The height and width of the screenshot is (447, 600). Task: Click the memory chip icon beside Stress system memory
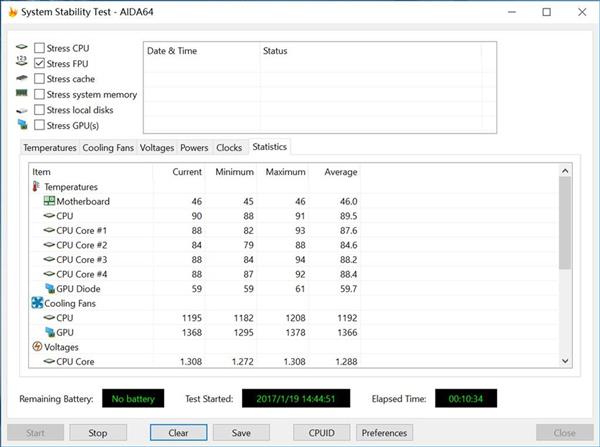click(21, 94)
